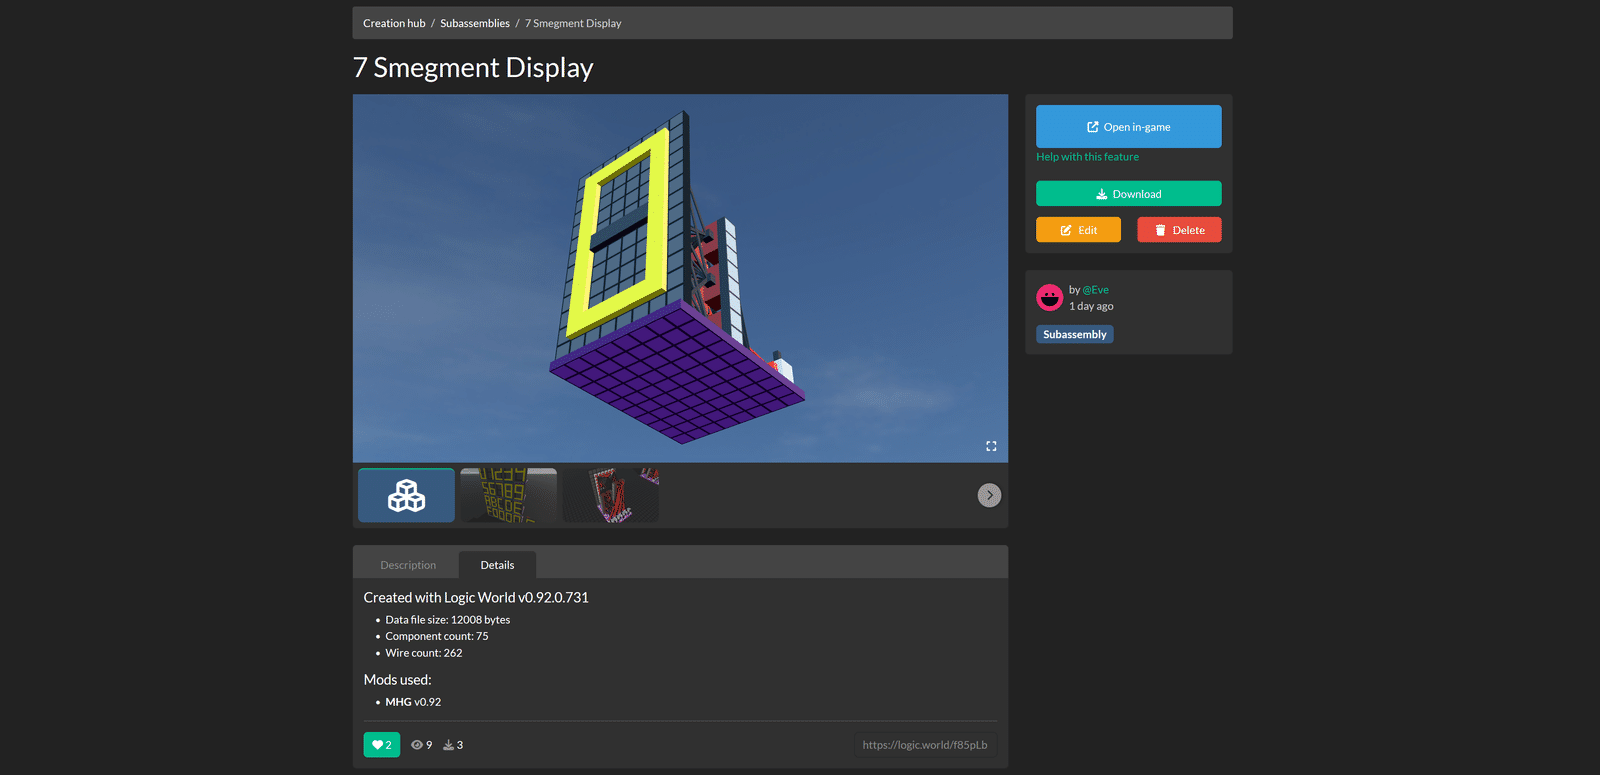Screen dimensions: 1600x775
Task: Select the MHG v0.92 mod entry
Action: pyautogui.click(x=413, y=702)
